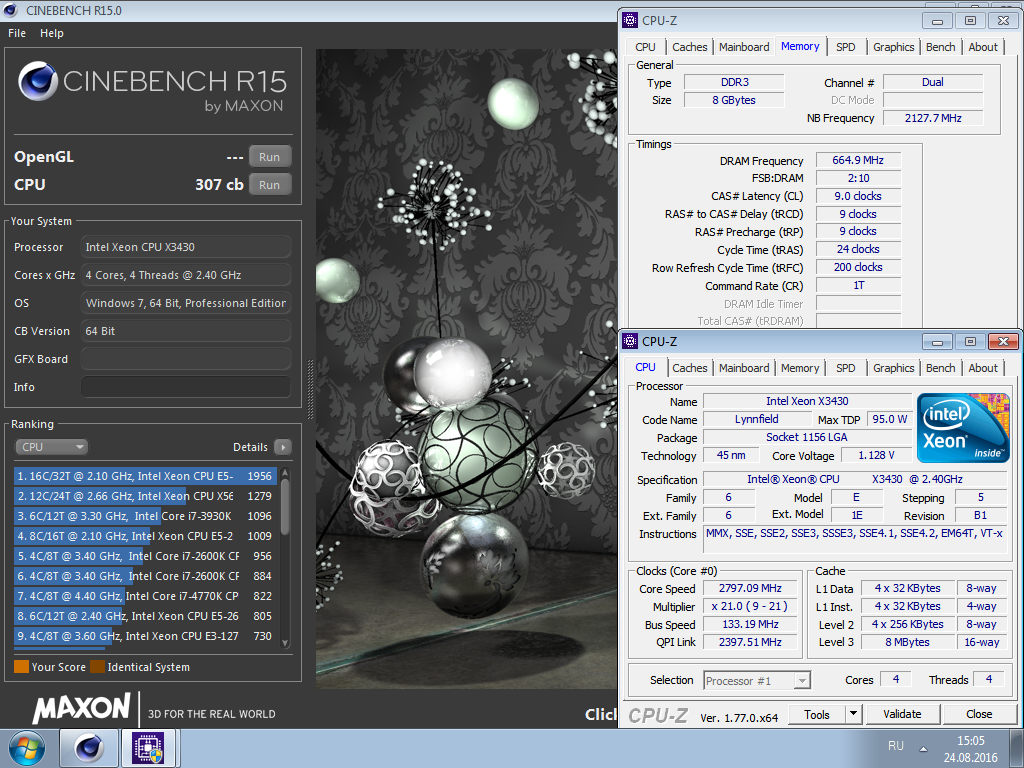Click the RU language indicator
This screenshot has height=768, width=1024.
pyautogui.click(x=895, y=746)
